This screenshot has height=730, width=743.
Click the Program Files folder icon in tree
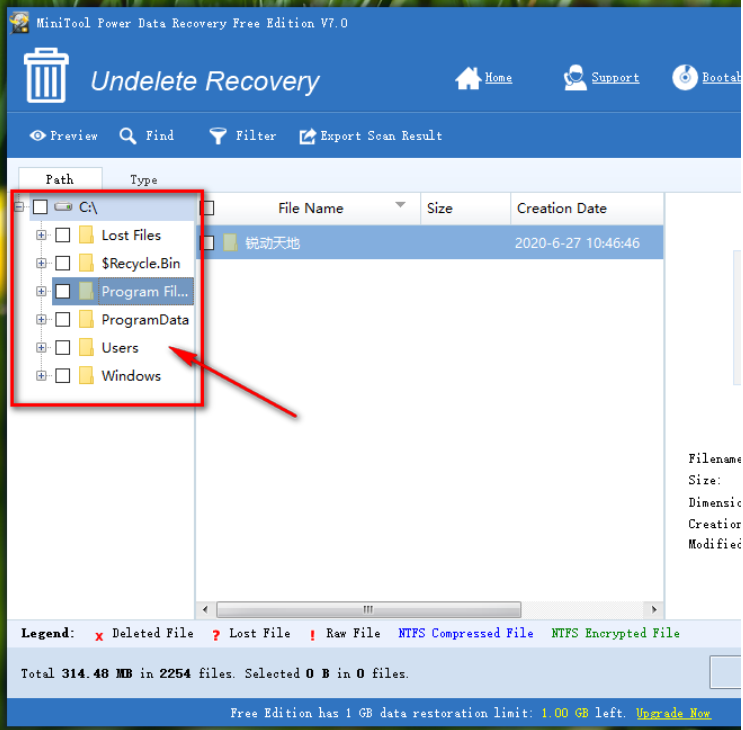coord(86,291)
